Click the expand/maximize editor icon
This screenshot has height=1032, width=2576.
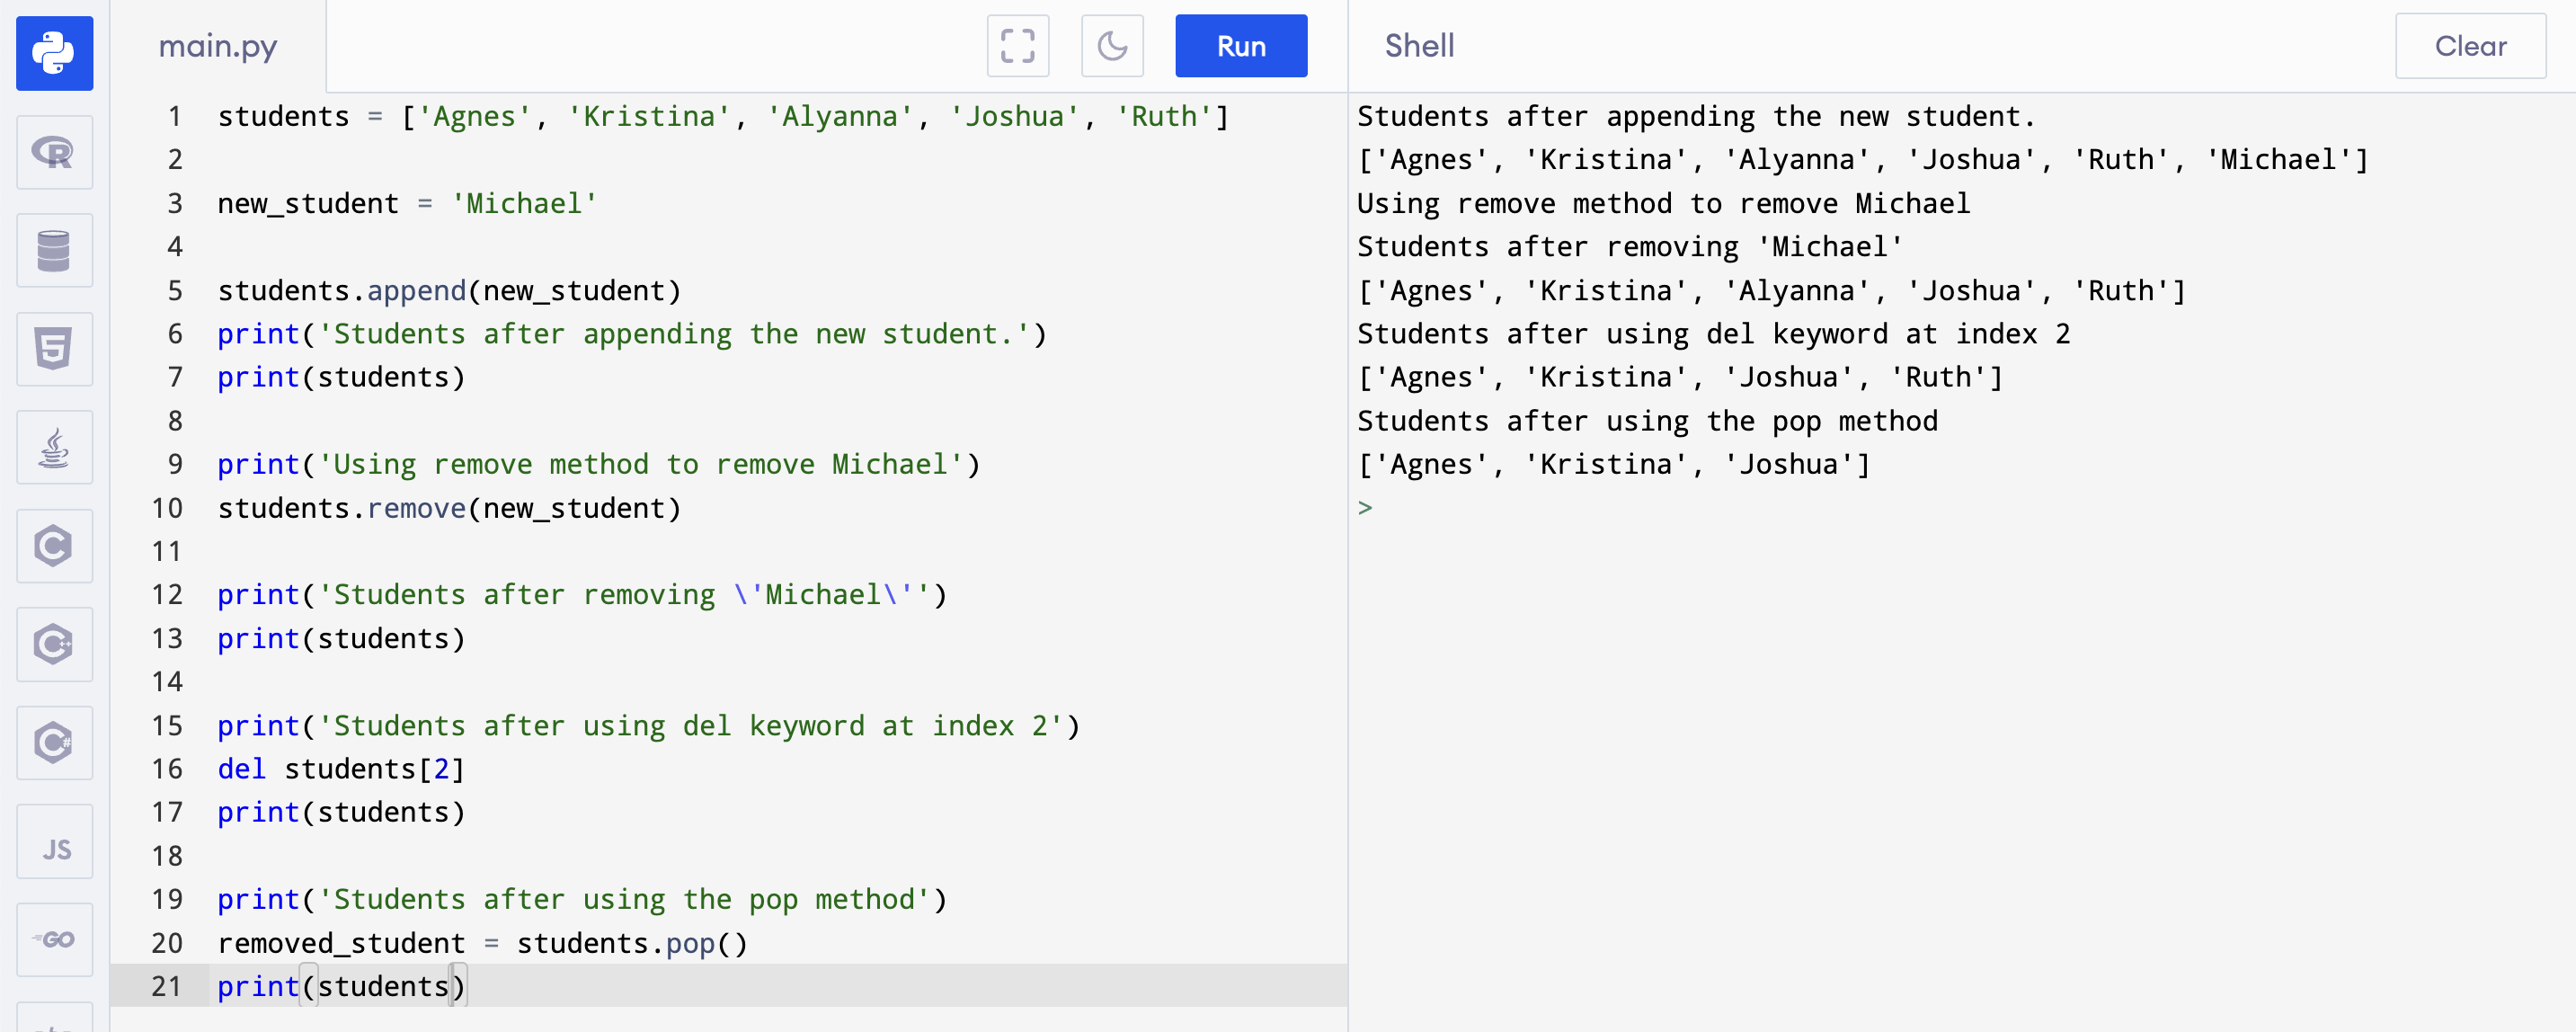[1016, 46]
